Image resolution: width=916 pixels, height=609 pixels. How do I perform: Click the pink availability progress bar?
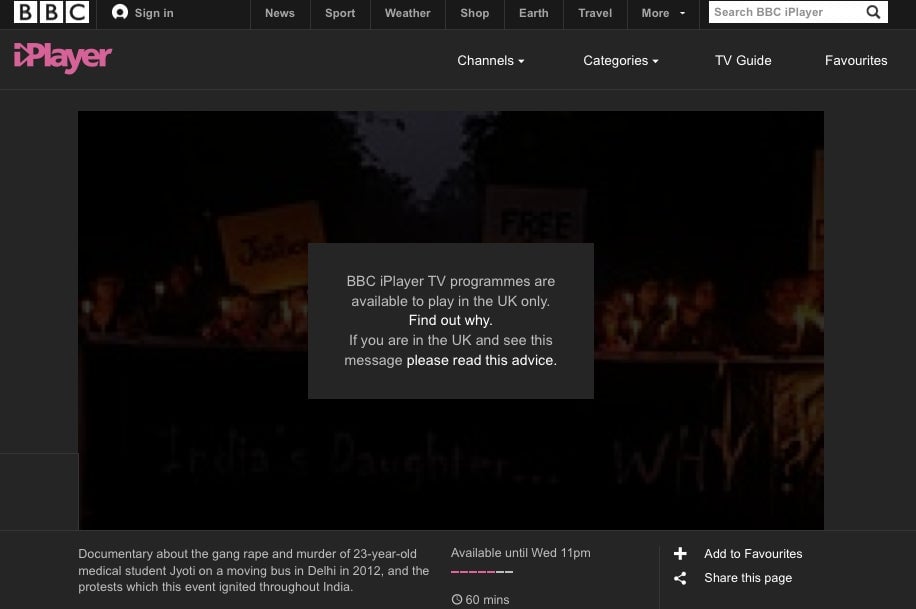[482, 572]
